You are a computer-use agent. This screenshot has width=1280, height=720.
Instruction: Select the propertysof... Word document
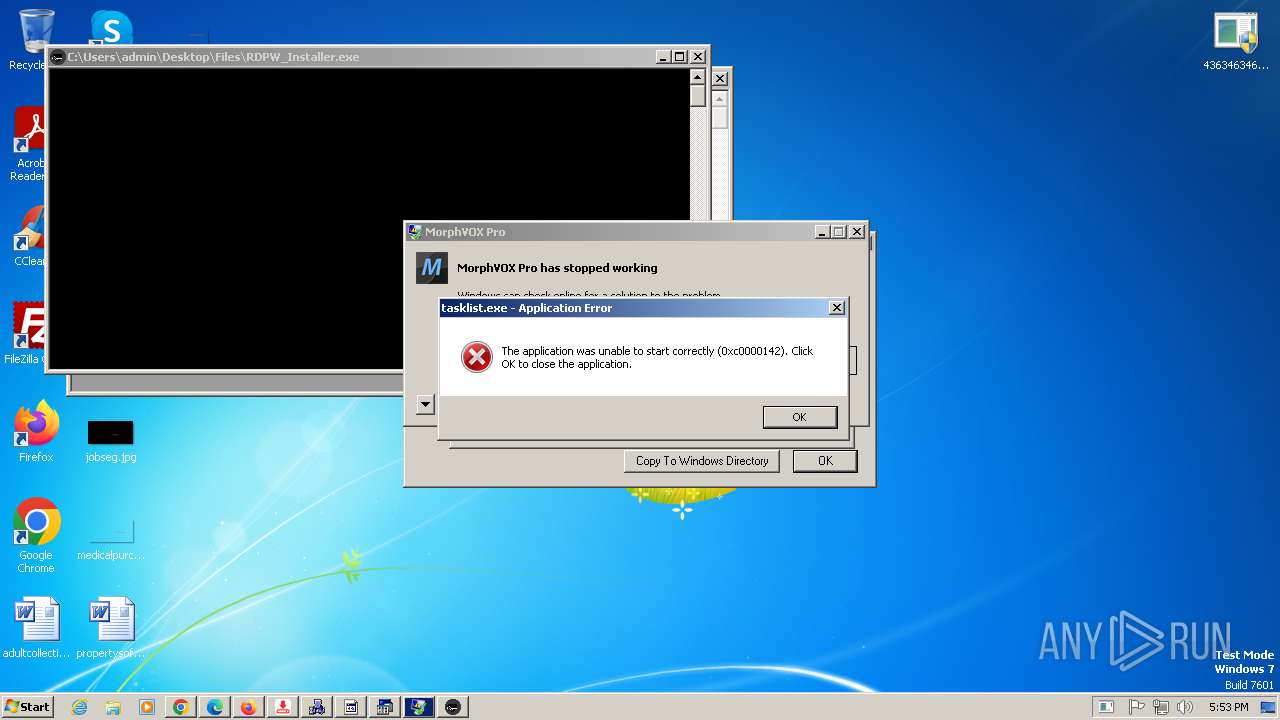[x=111, y=628]
